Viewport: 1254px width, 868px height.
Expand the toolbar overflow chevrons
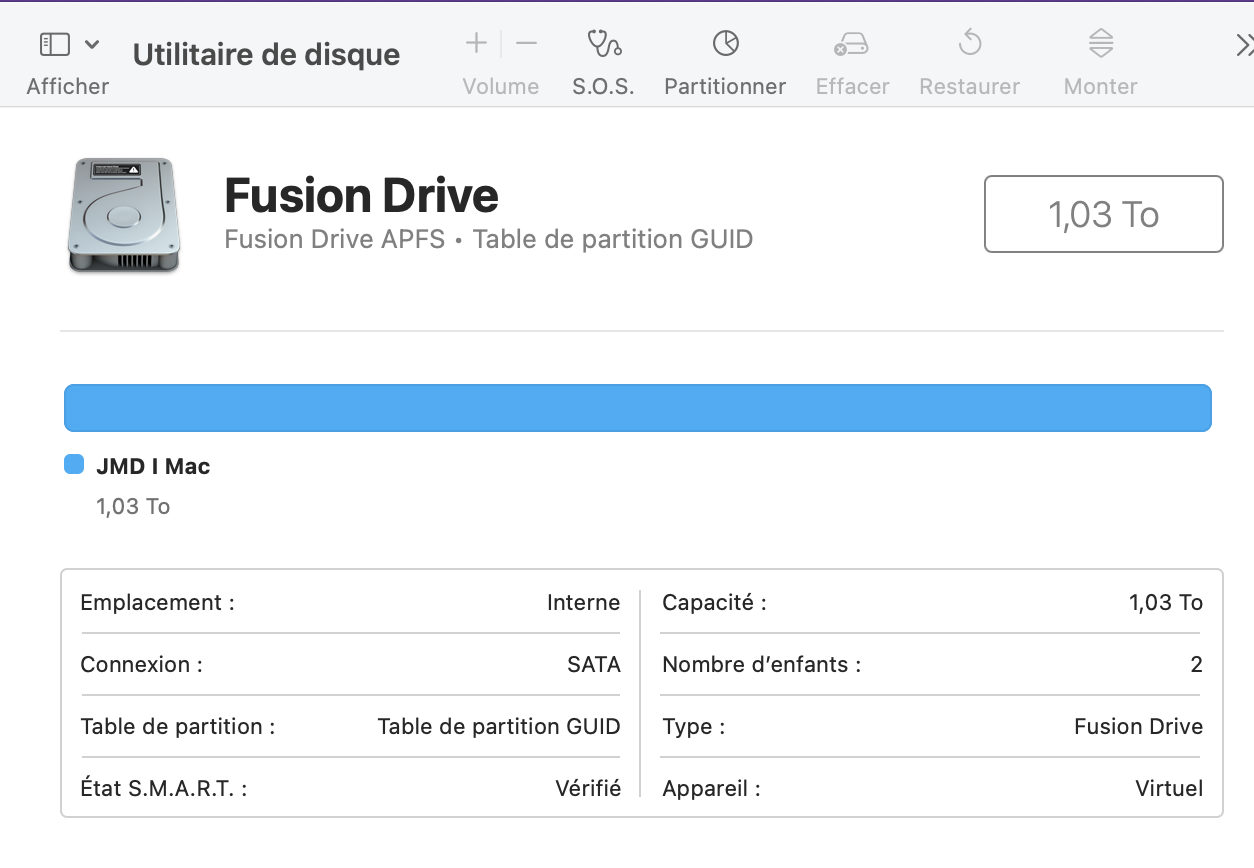pyautogui.click(x=1243, y=44)
